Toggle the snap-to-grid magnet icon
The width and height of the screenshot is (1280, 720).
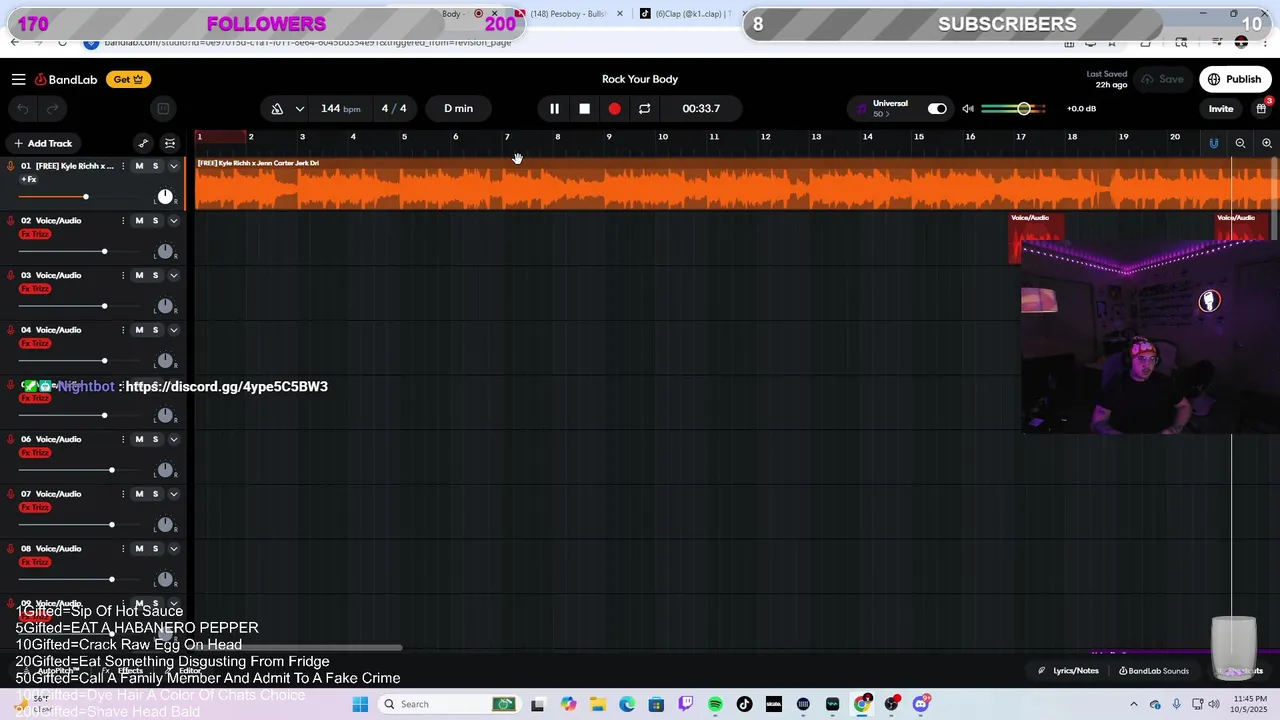point(1213,143)
